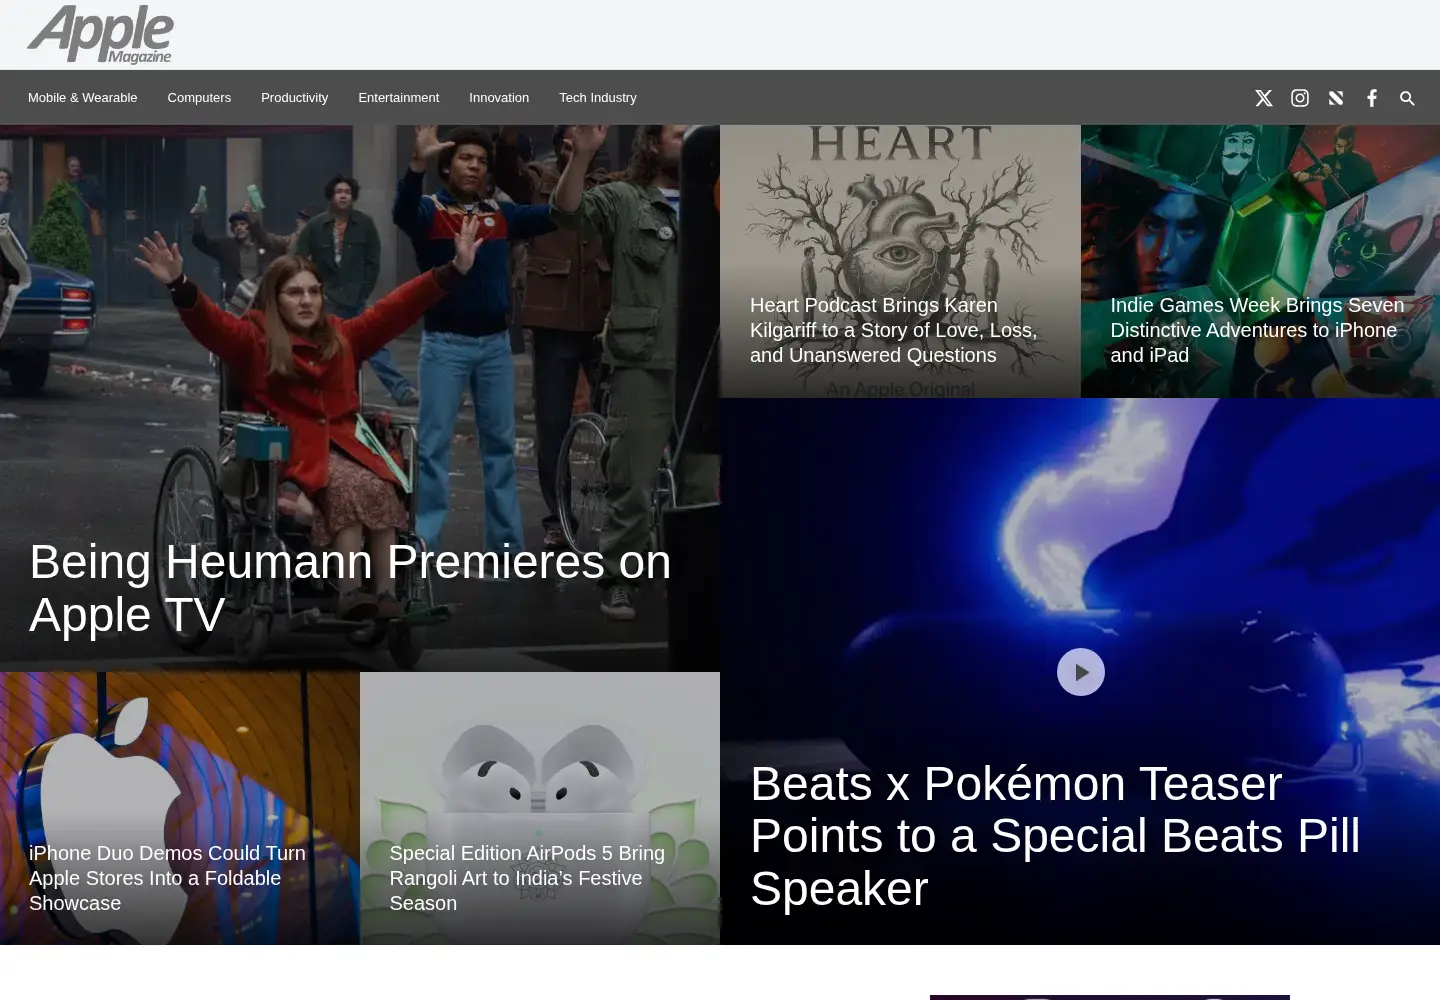This screenshot has height=1000, width=1440.
Task: Open iPhone Duo Demos article headline
Action: tap(167, 878)
